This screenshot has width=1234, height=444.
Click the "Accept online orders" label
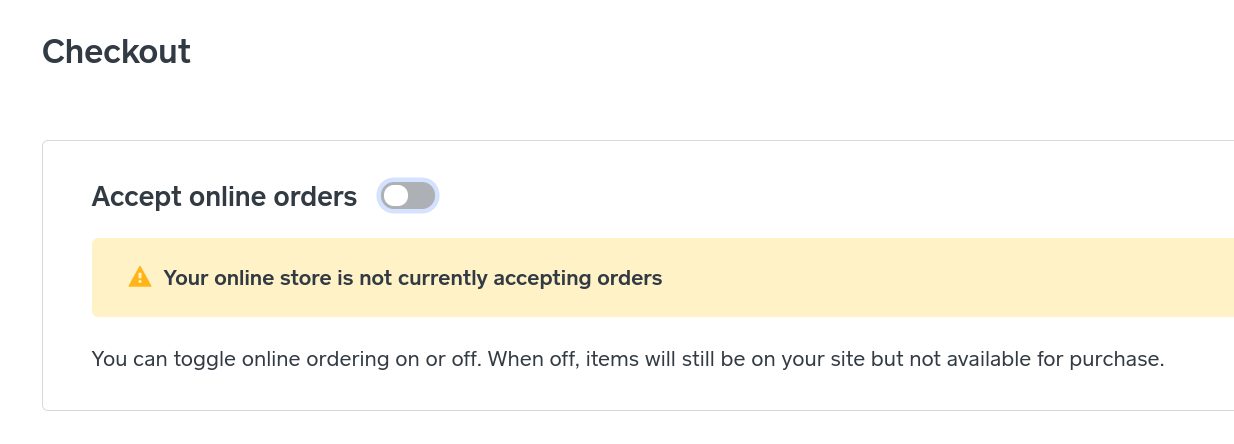224,197
